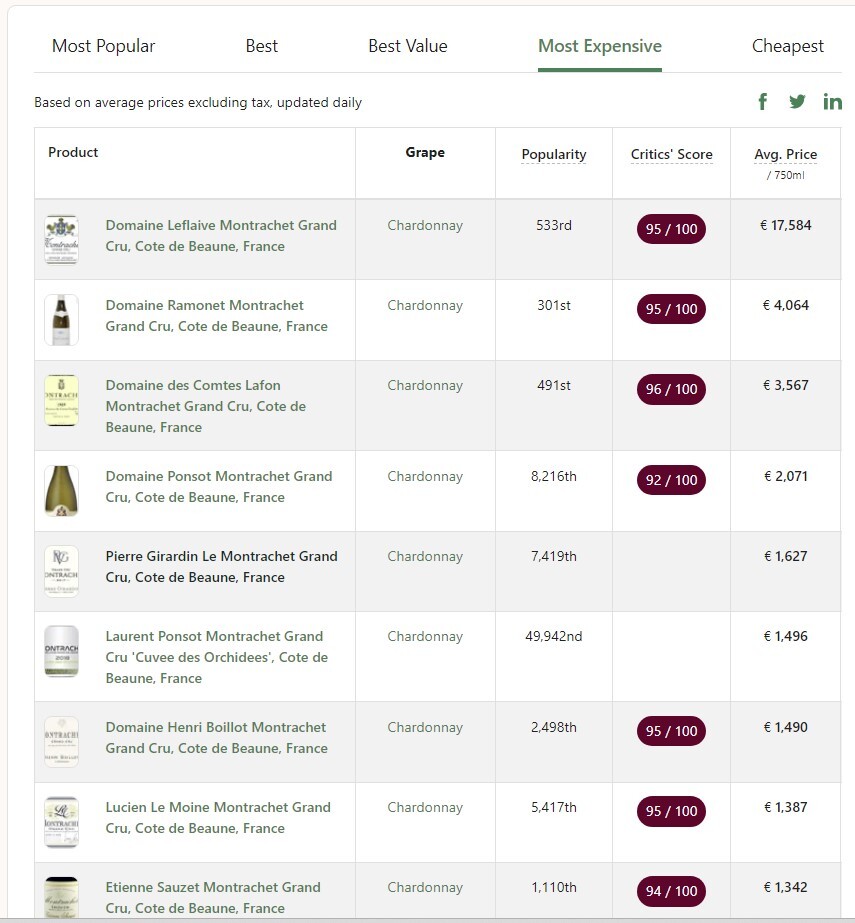This screenshot has width=855, height=923.
Task: Click the LinkedIn share icon
Action: pos(832,101)
